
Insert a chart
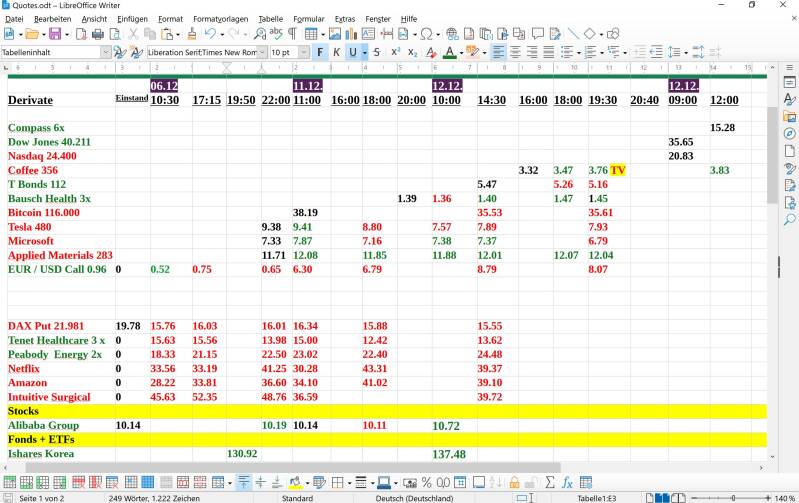(351, 34)
